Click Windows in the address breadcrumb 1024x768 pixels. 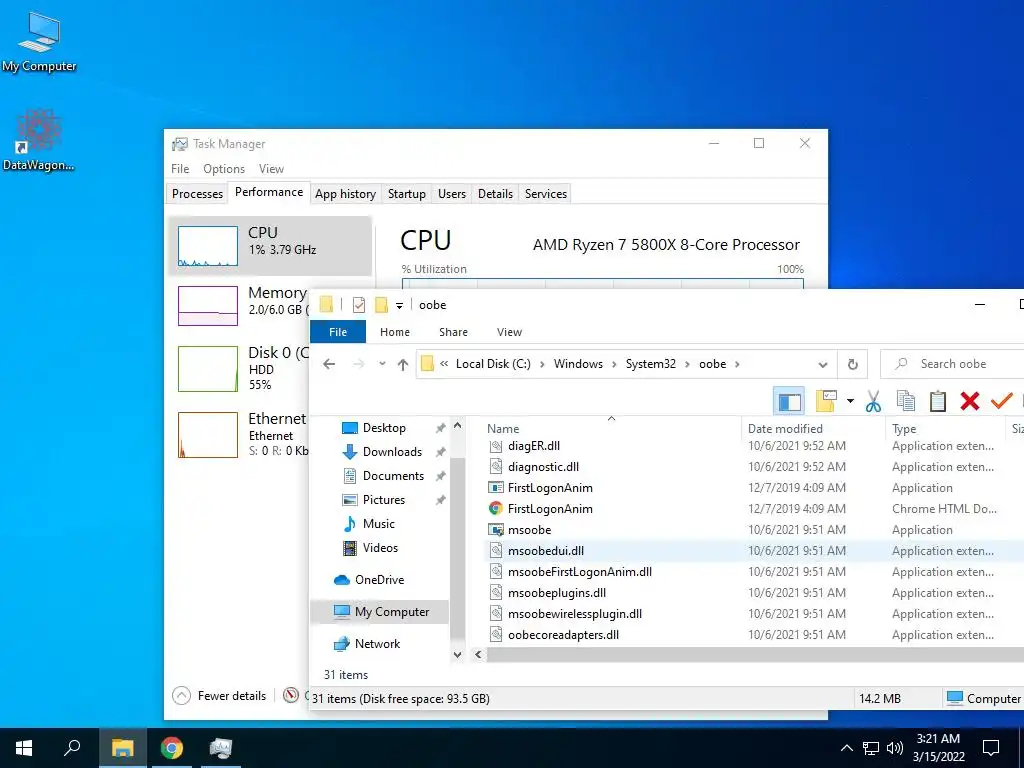coord(578,364)
